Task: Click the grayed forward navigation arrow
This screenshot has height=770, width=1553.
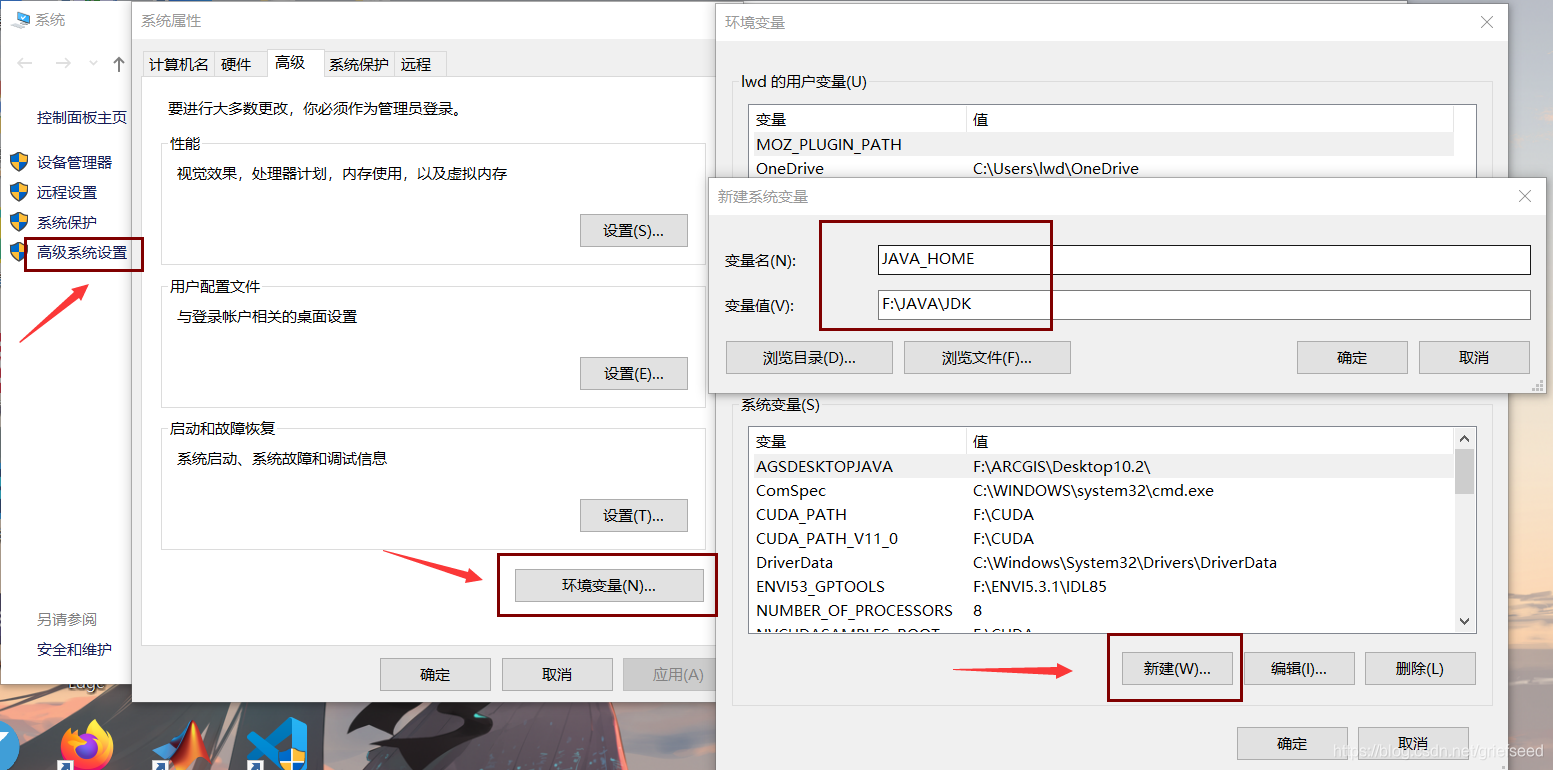Action: tap(62, 63)
